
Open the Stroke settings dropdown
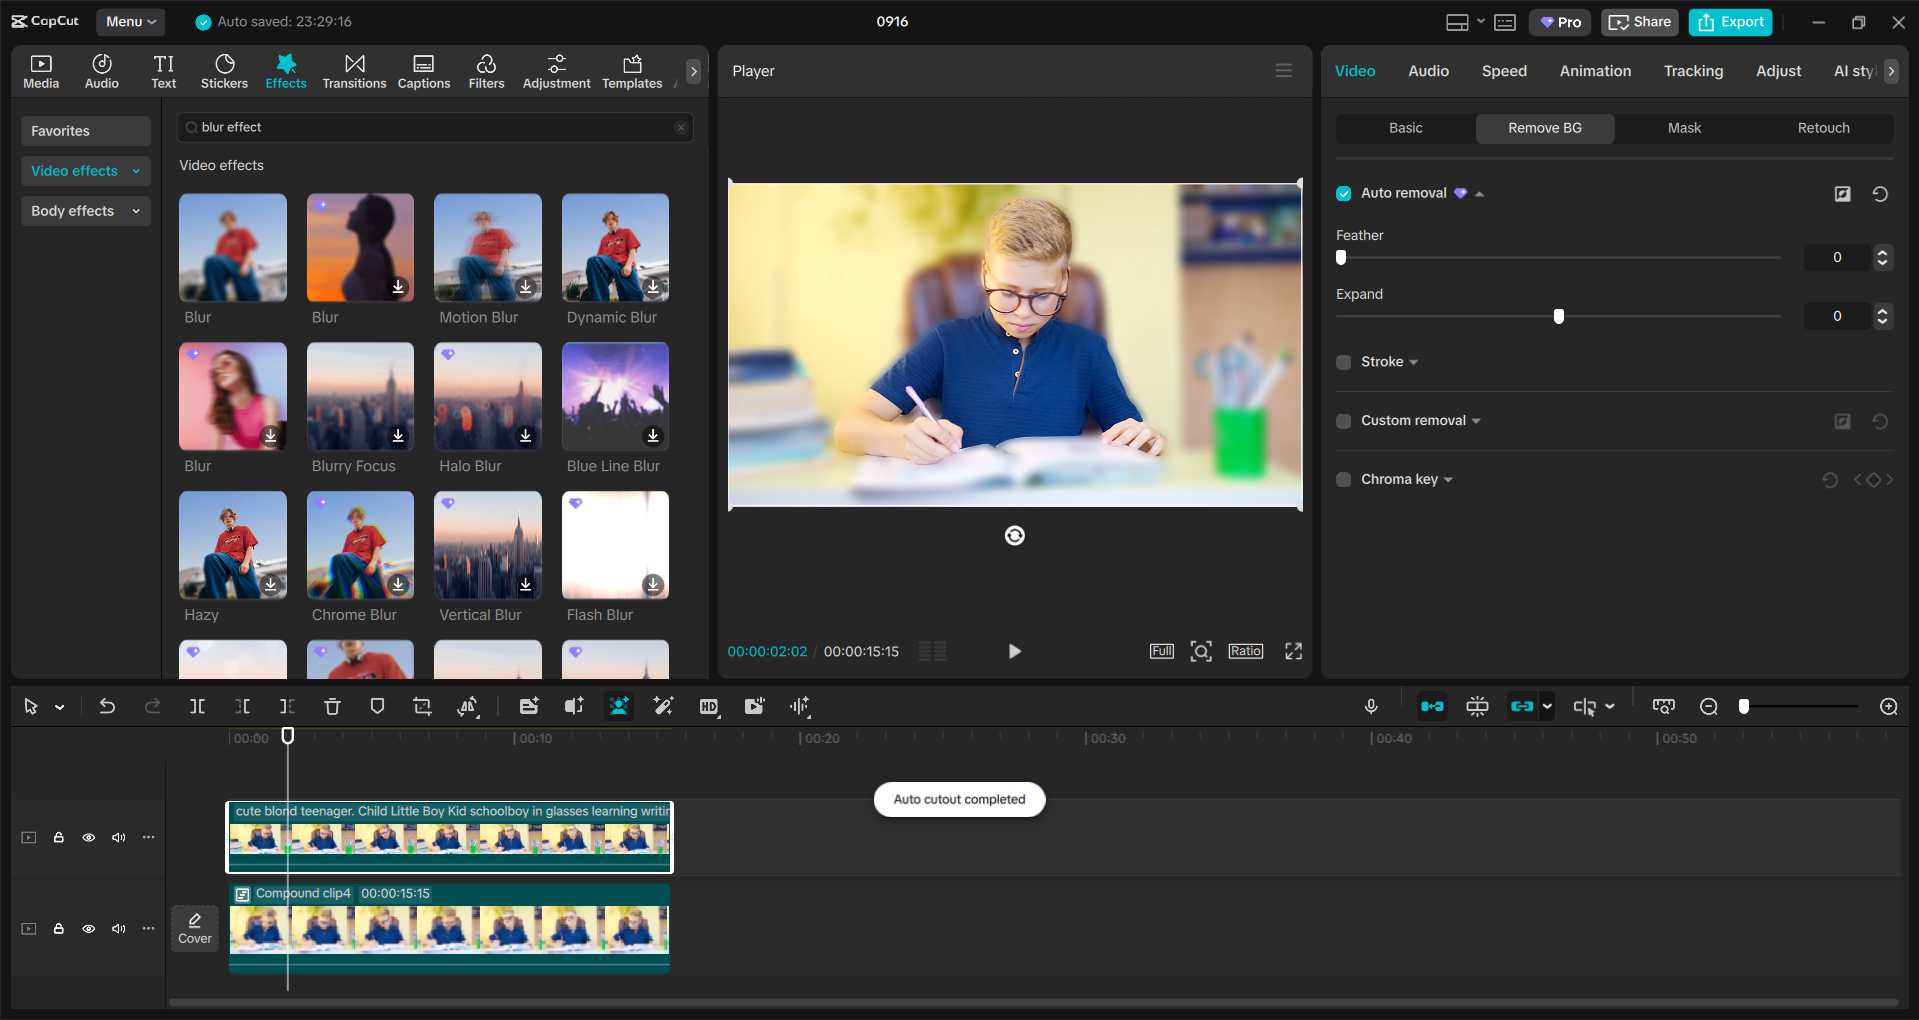(x=1411, y=362)
